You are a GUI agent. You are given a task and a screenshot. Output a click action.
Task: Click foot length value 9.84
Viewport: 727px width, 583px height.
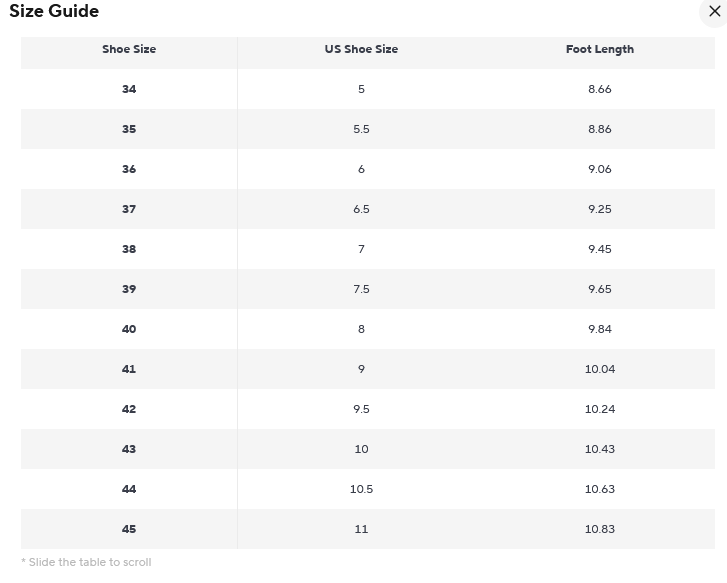[599, 329]
